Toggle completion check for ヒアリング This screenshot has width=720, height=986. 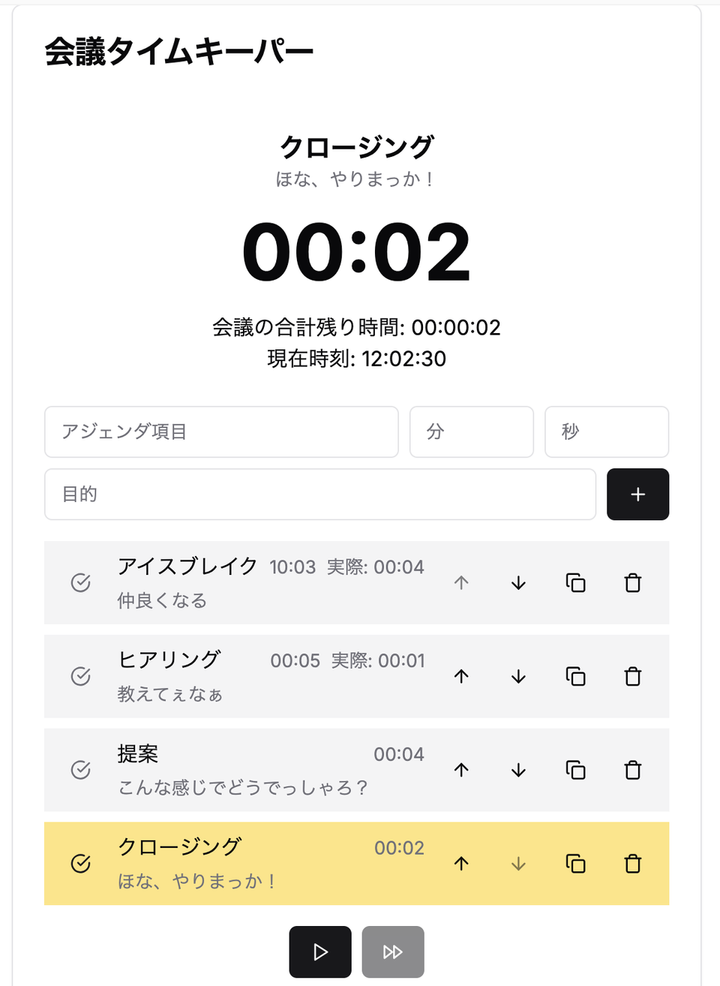(x=81, y=677)
